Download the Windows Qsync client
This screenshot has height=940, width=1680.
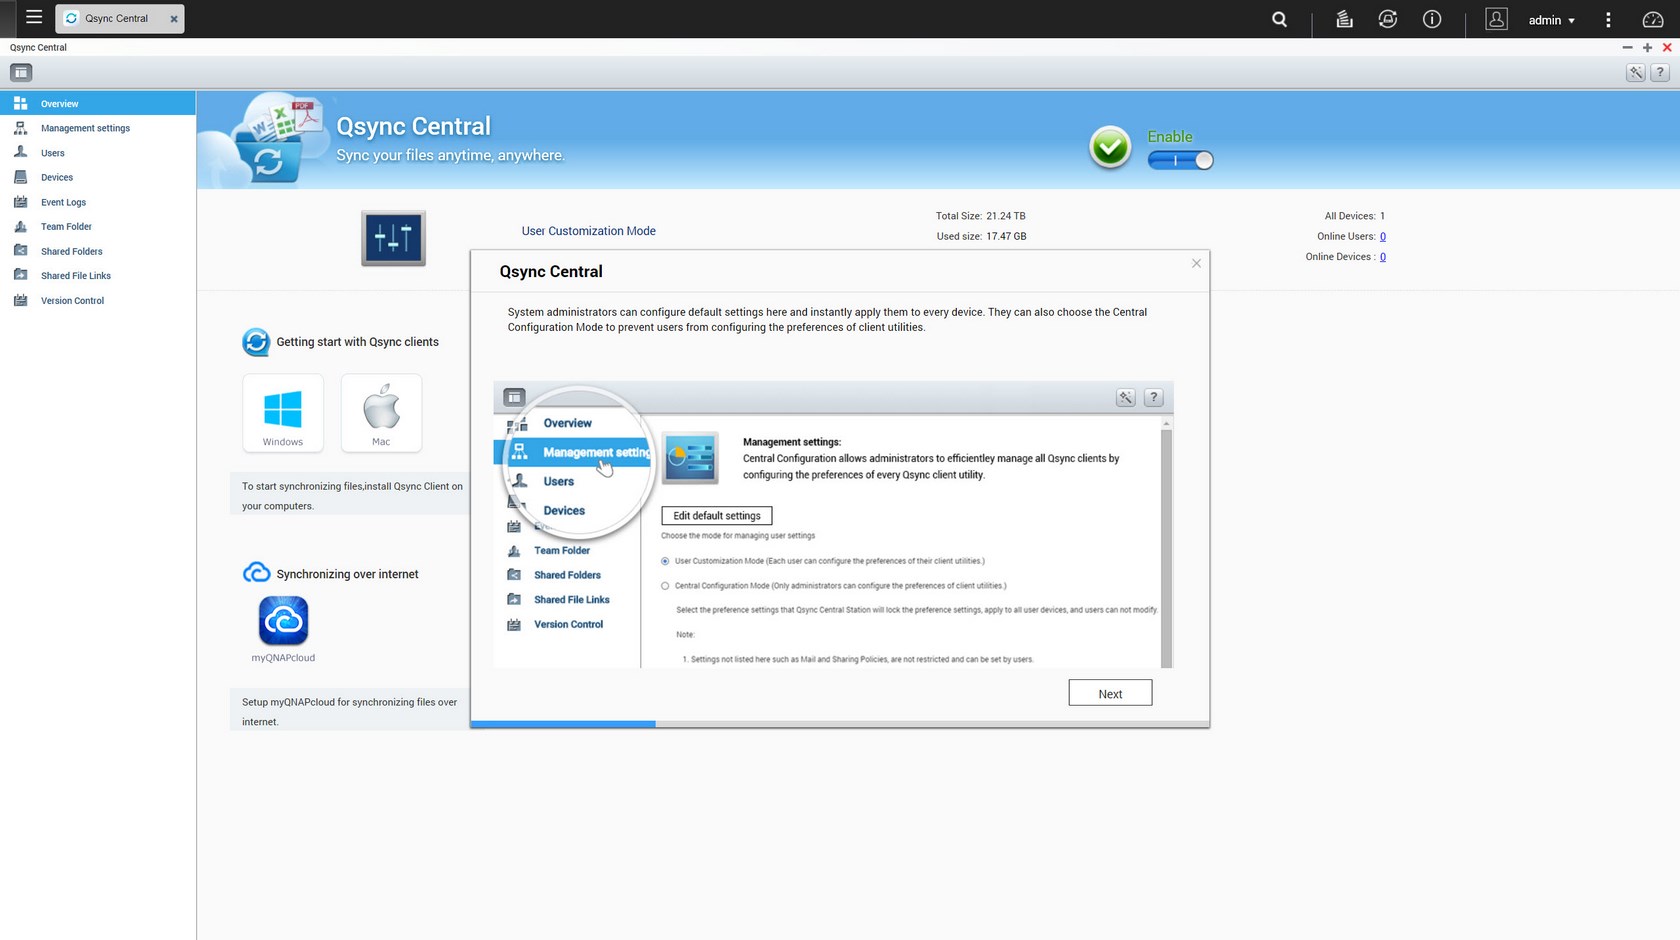pyautogui.click(x=283, y=413)
